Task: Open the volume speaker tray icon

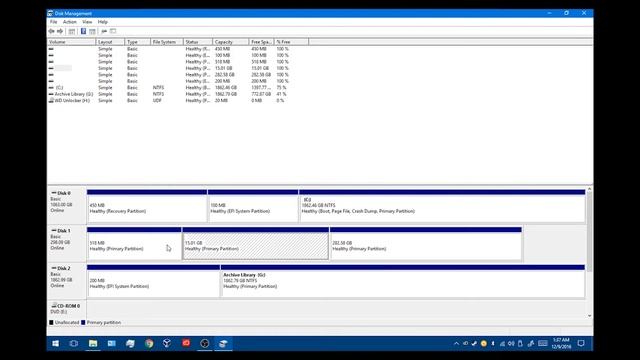Action: (x=511, y=344)
